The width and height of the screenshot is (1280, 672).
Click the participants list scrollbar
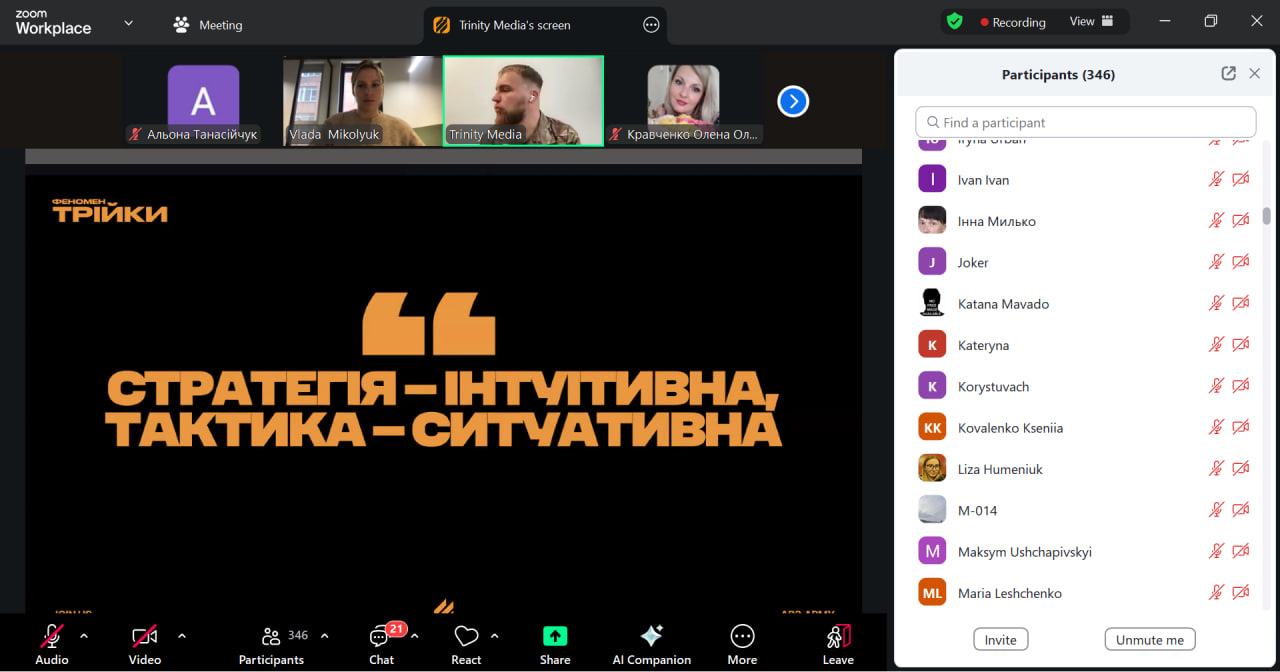[1266, 215]
